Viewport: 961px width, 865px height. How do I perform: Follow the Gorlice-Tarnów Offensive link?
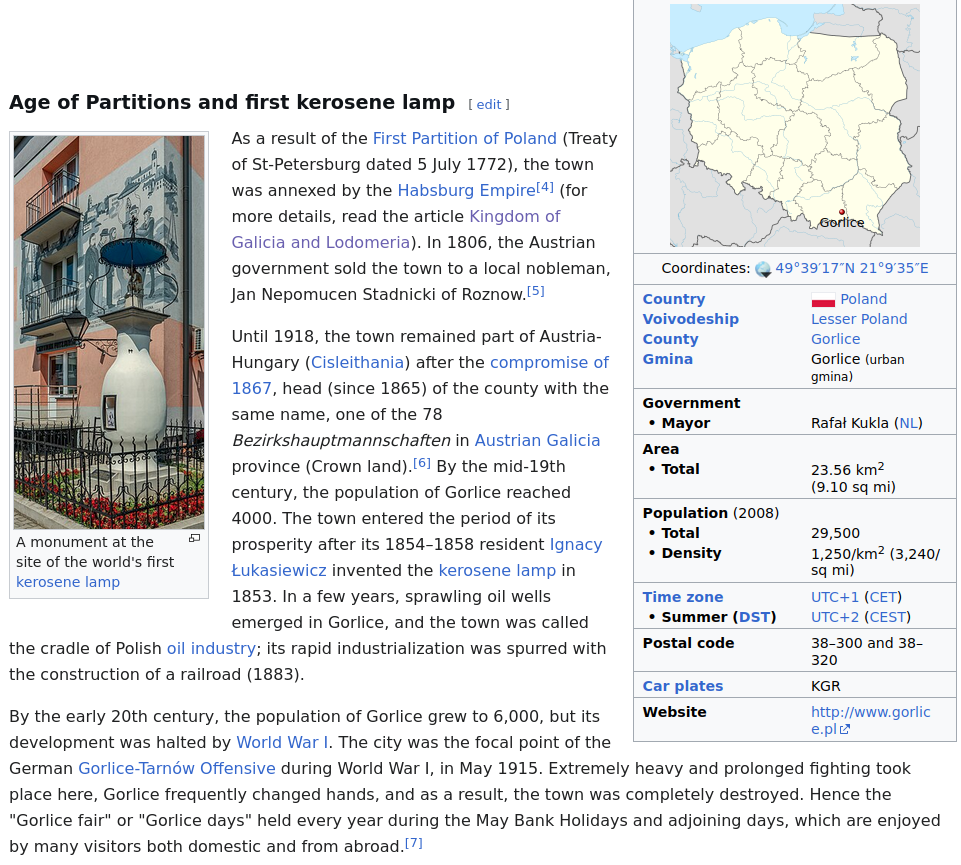tap(176, 769)
